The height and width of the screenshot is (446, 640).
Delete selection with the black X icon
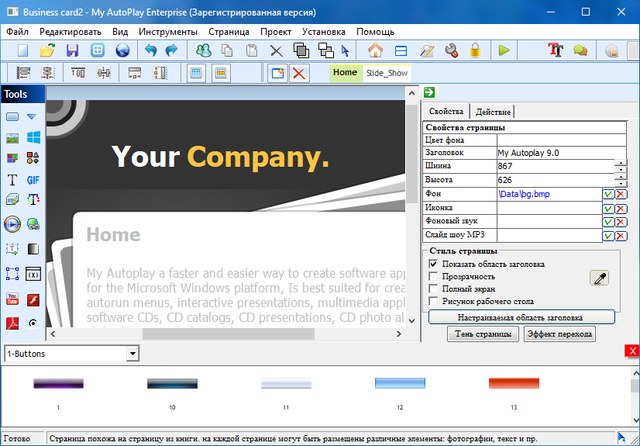pyautogui.click(x=276, y=51)
